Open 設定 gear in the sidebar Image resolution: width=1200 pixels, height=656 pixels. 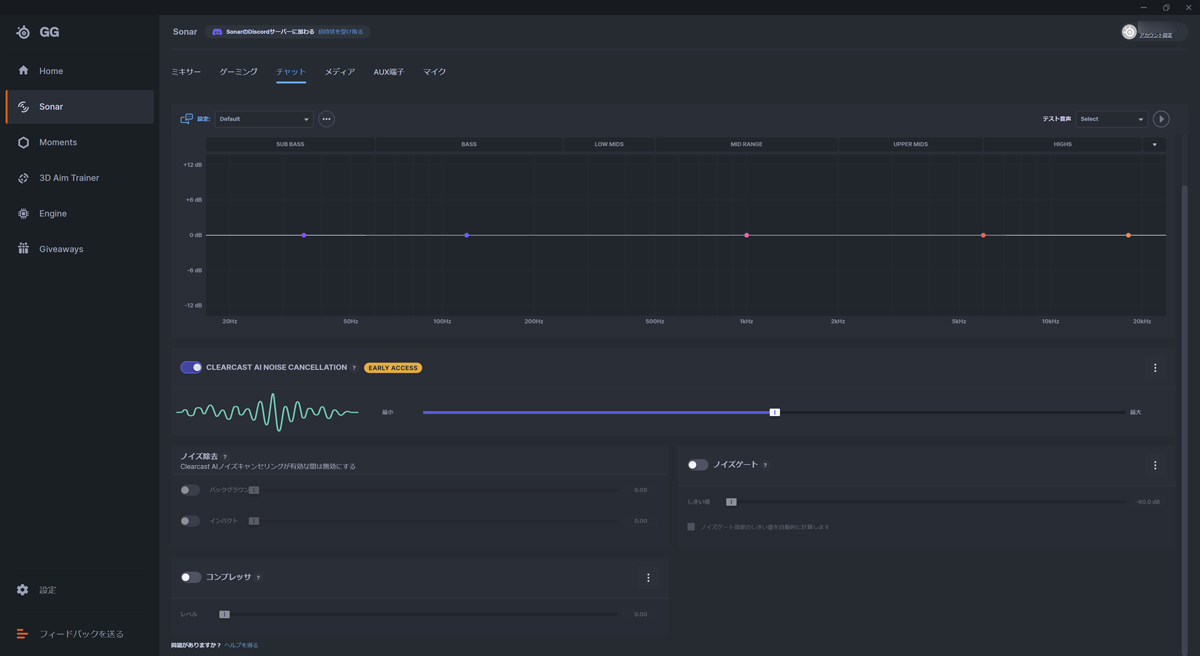[23, 590]
